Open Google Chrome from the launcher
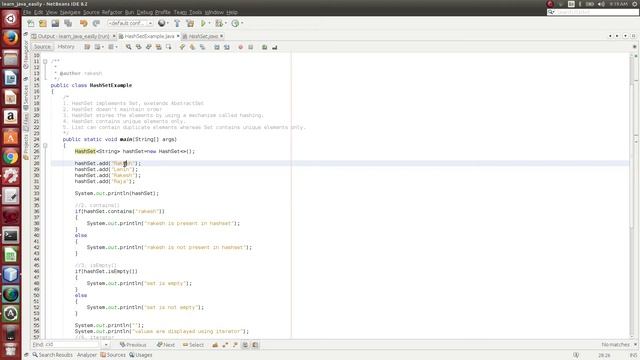The width and height of the screenshot is (640, 360). (x=11, y=157)
